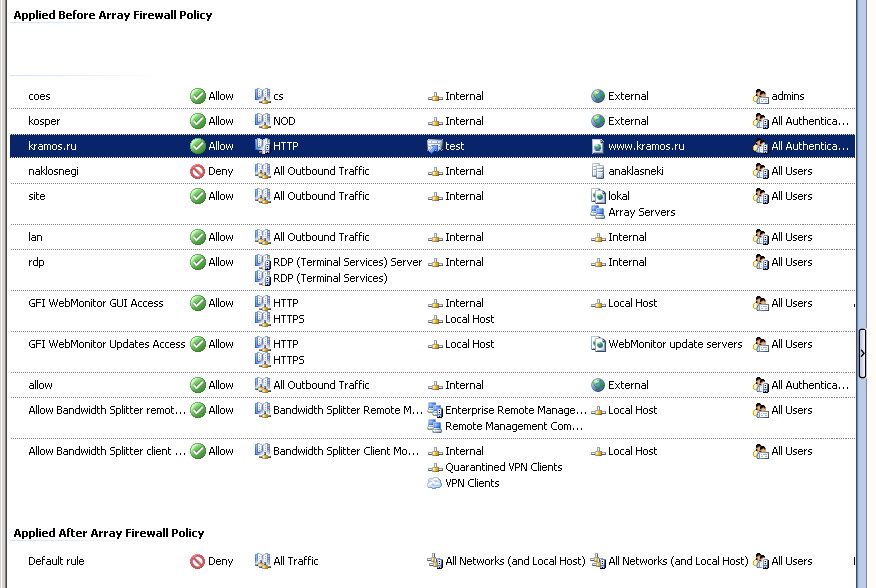The image size is (876, 588).
Task: Click the External globe icon in allow row
Action: 598,385
